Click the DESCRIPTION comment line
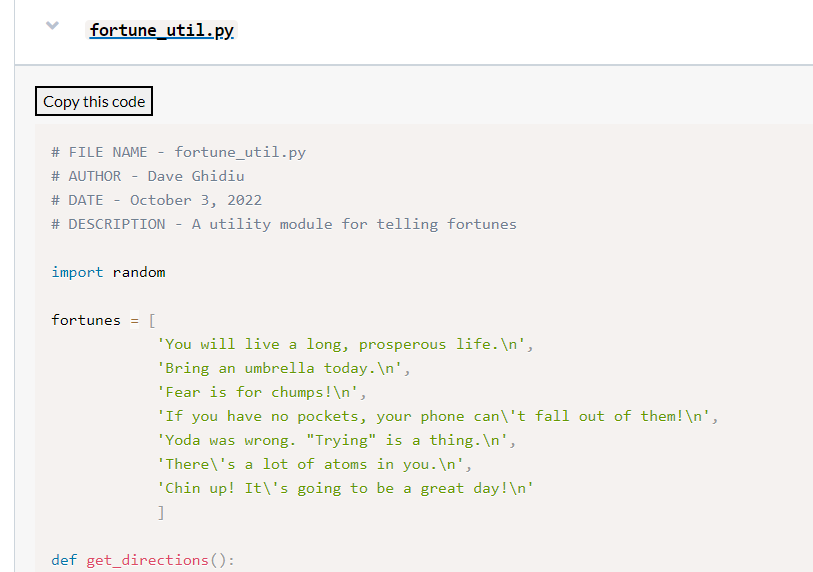813x572 pixels. tap(284, 225)
